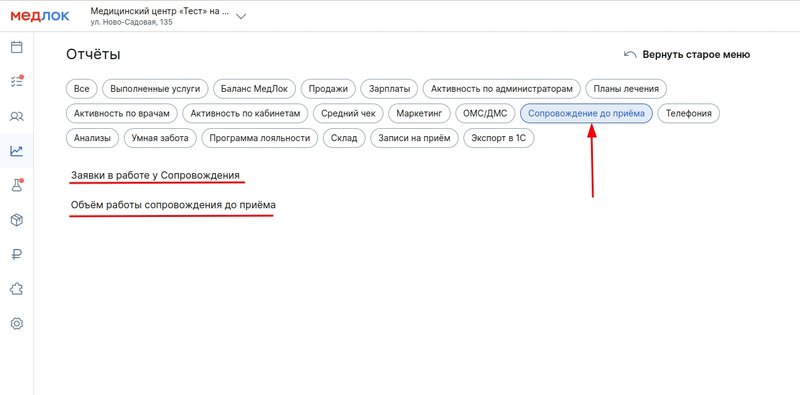
Task: Select the Экспорт в 1С chip
Action: (x=498, y=138)
